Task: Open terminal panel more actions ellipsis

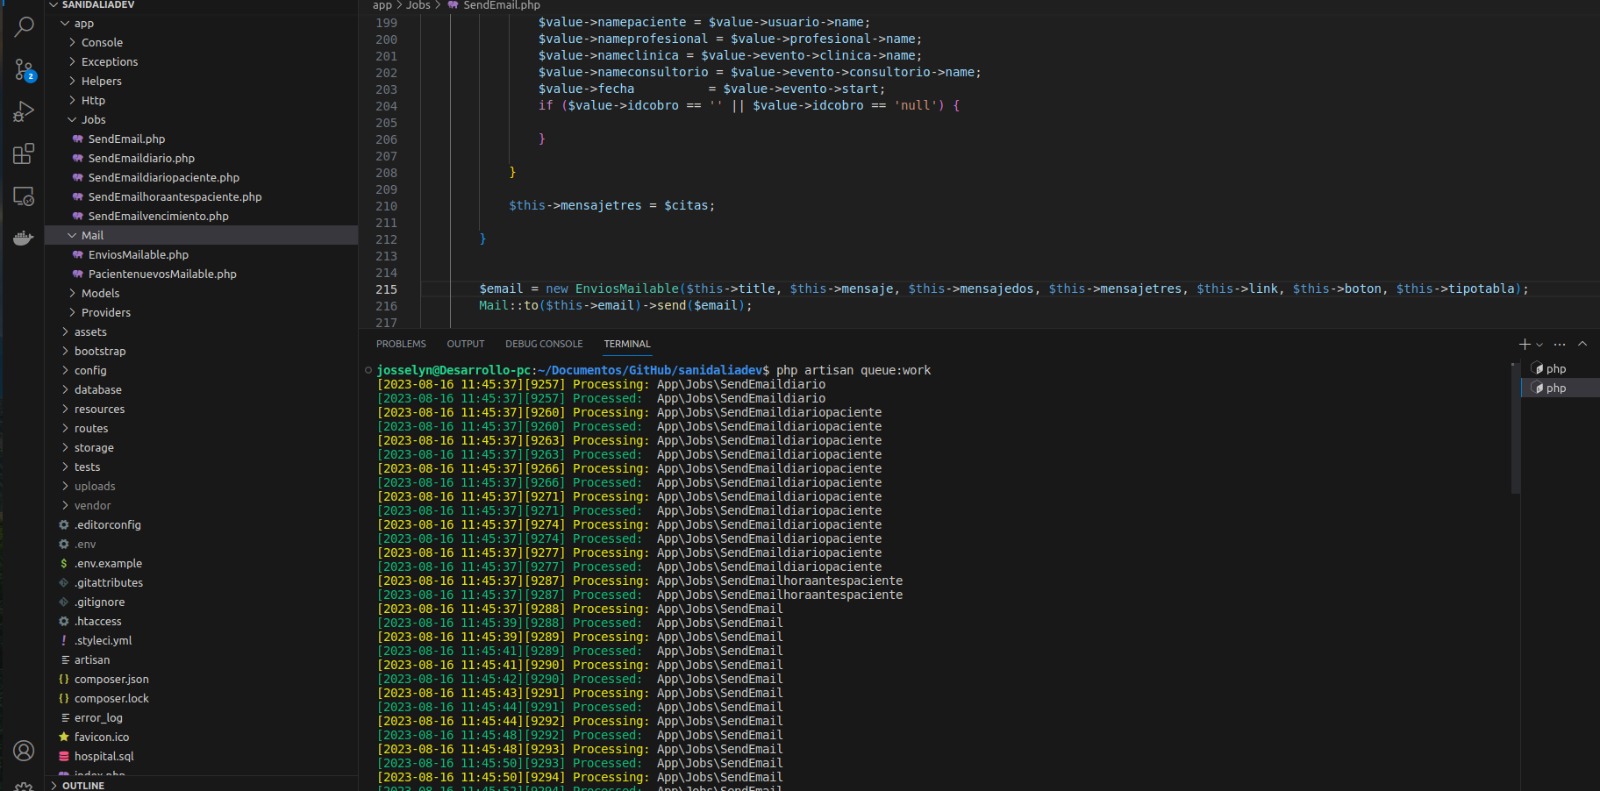Action: pos(1559,344)
